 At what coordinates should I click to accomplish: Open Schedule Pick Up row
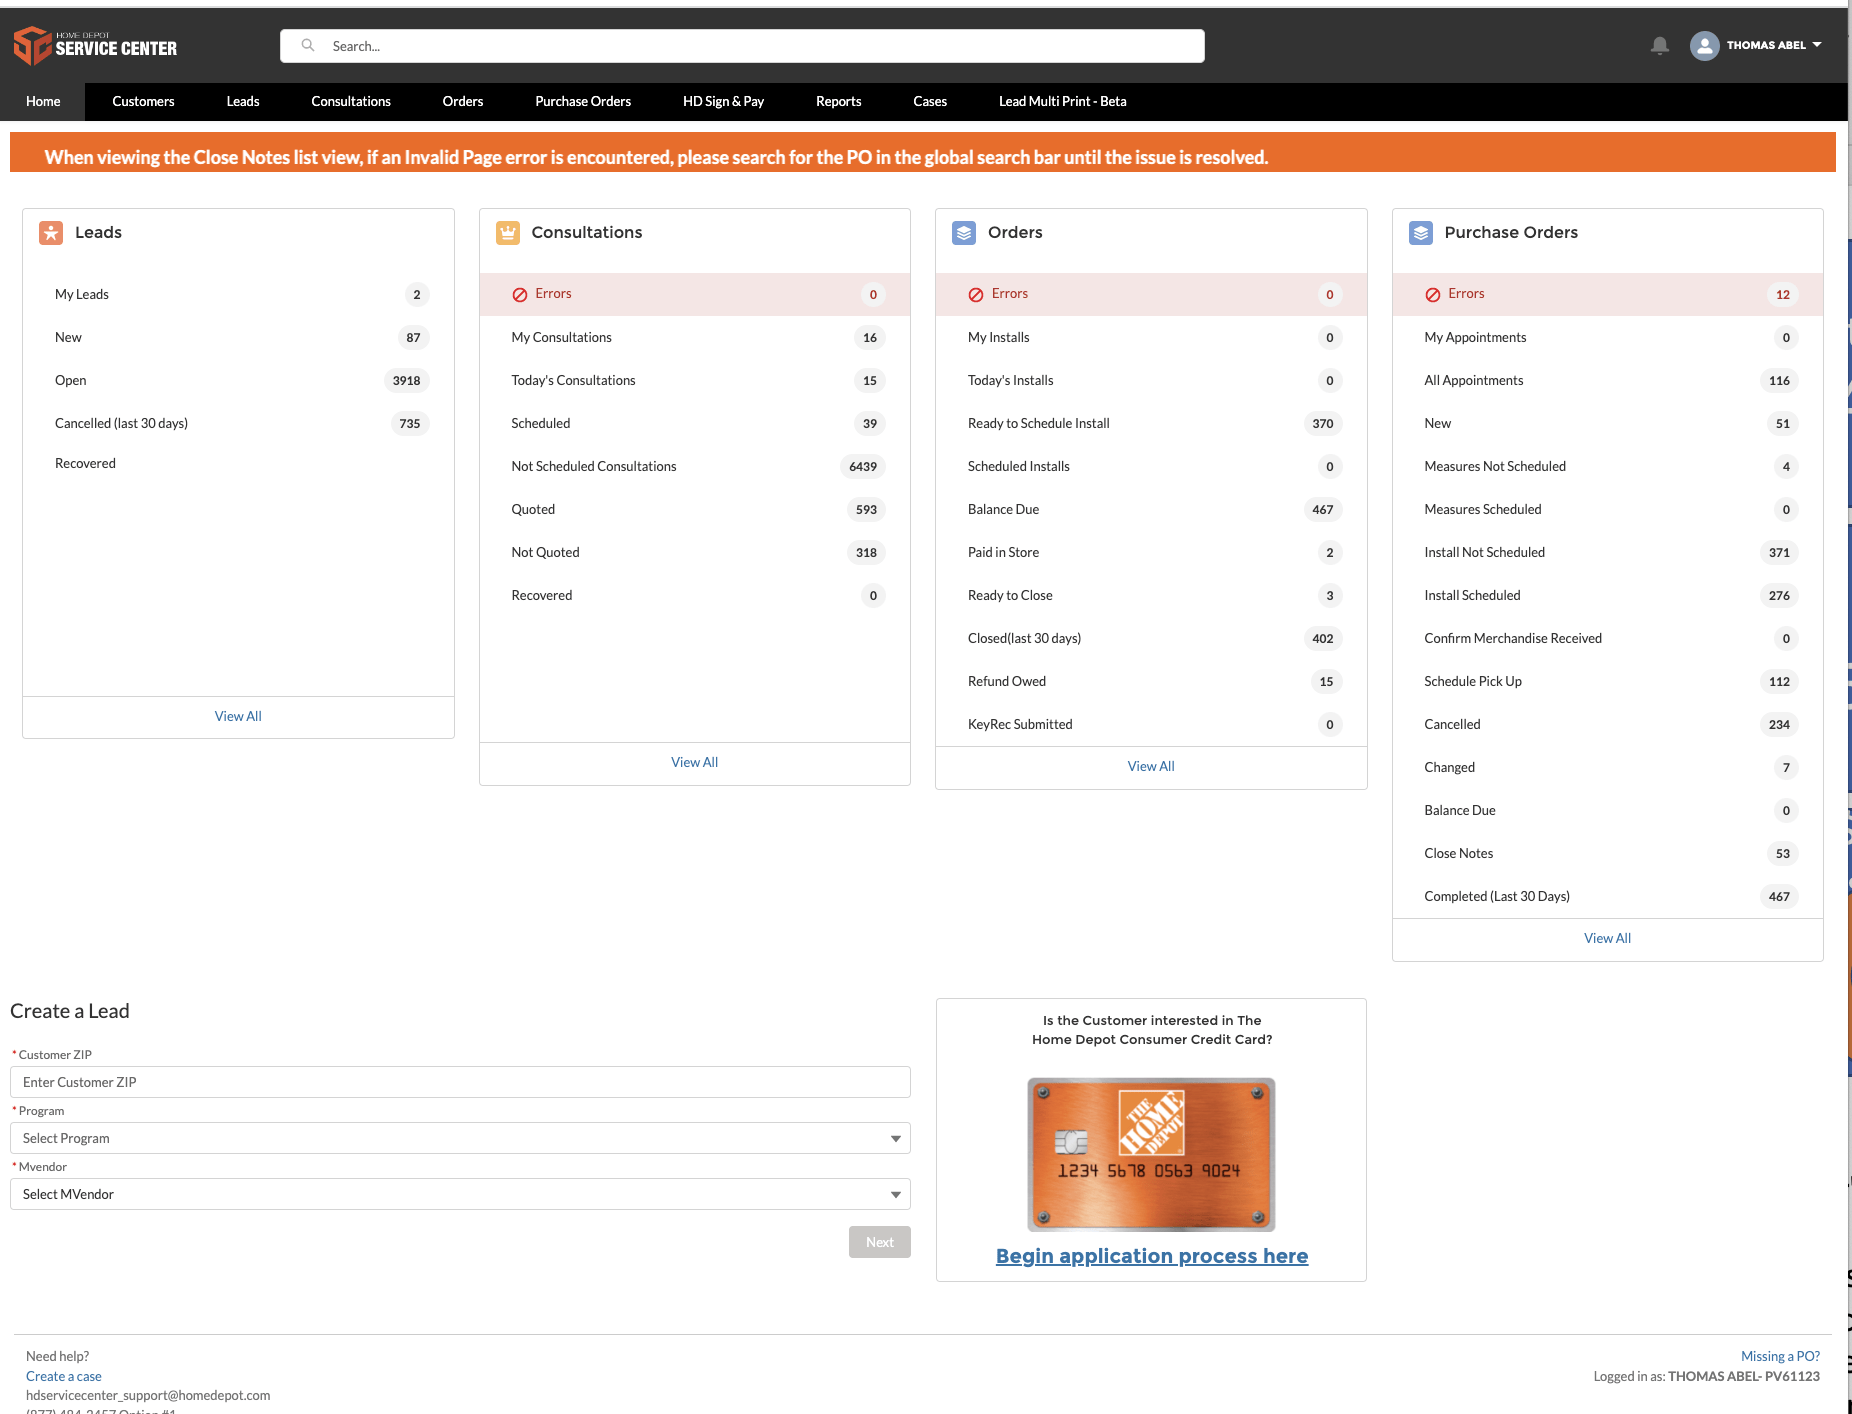coord(1608,681)
